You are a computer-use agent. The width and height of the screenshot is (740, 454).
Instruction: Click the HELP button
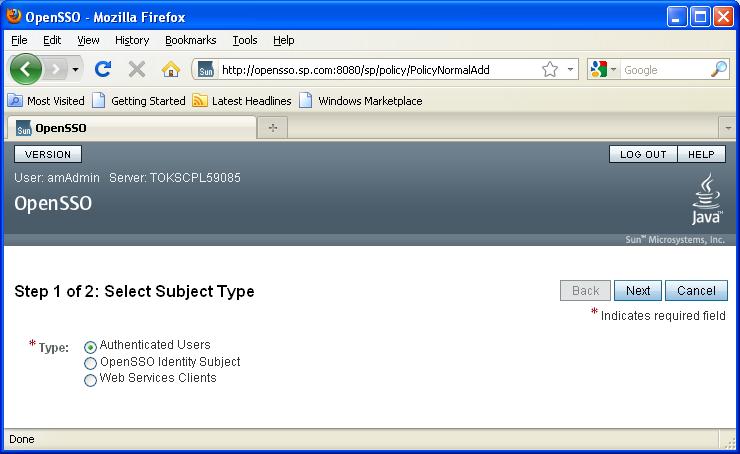tap(701, 154)
